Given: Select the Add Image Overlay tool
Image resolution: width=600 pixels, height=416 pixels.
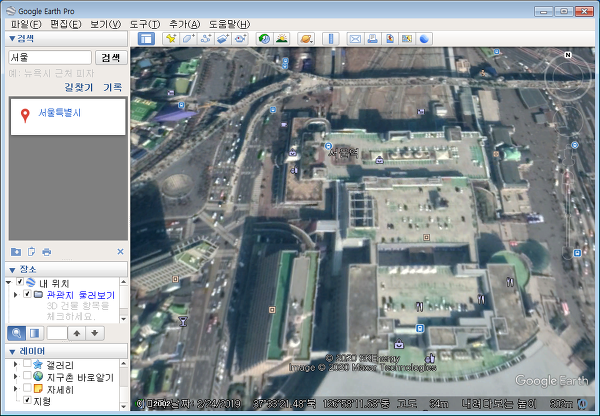Looking at the screenshot, I should [x=223, y=39].
